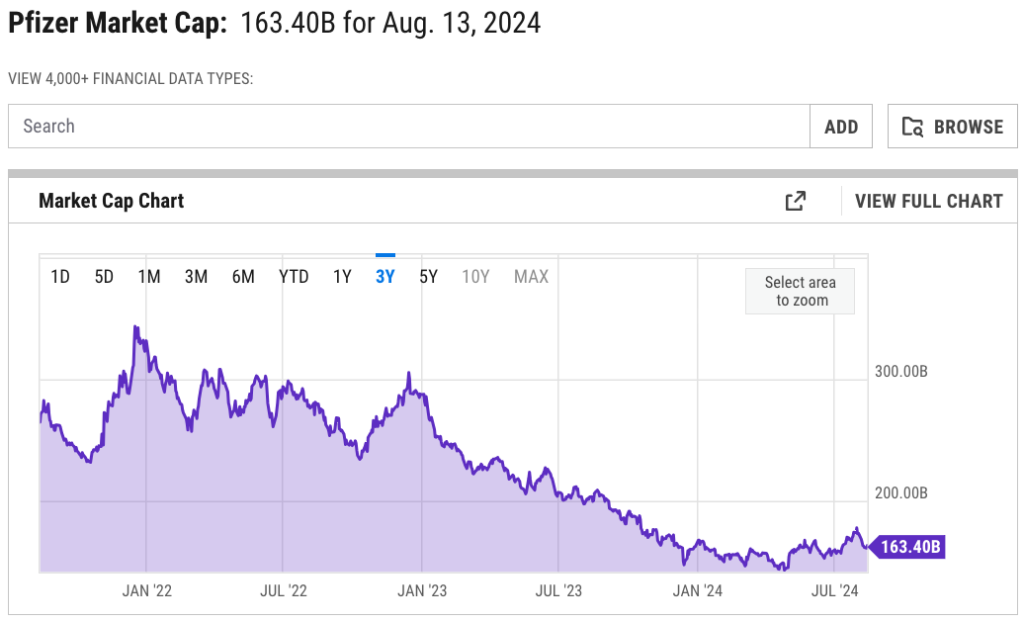Switch chart to 3M range
The image size is (1024, 622).
point(196,277)
